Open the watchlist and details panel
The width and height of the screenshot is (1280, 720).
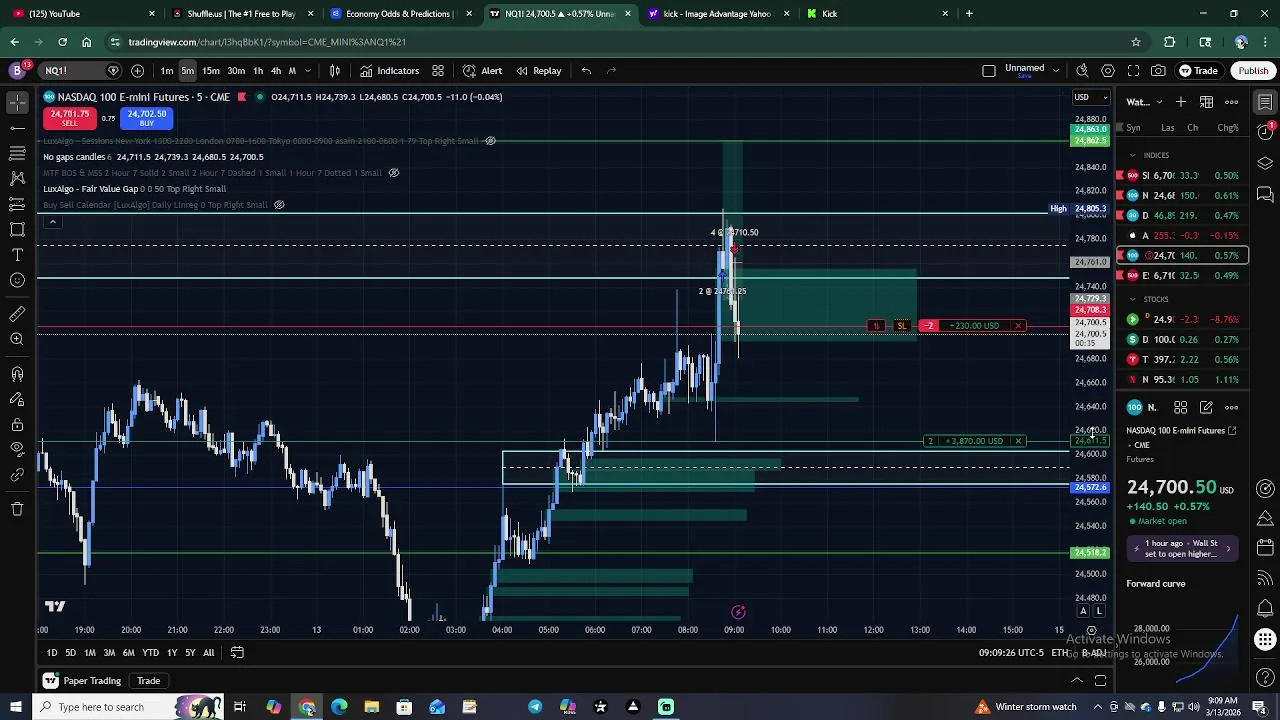(1265, 102)
